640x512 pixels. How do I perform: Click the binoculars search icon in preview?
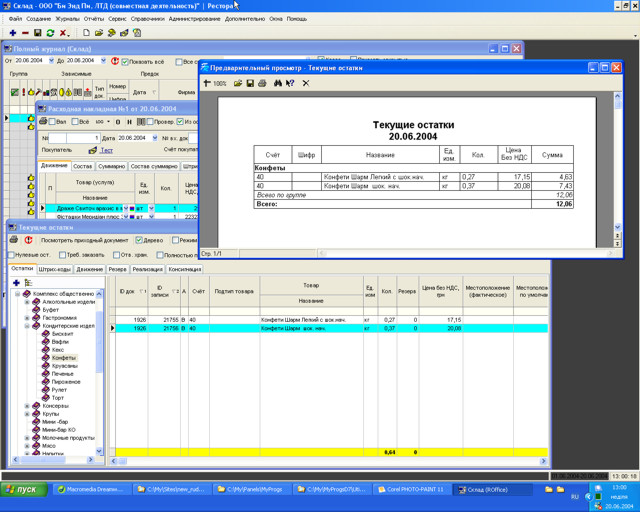pyautogui.click(x=277, y=83)
